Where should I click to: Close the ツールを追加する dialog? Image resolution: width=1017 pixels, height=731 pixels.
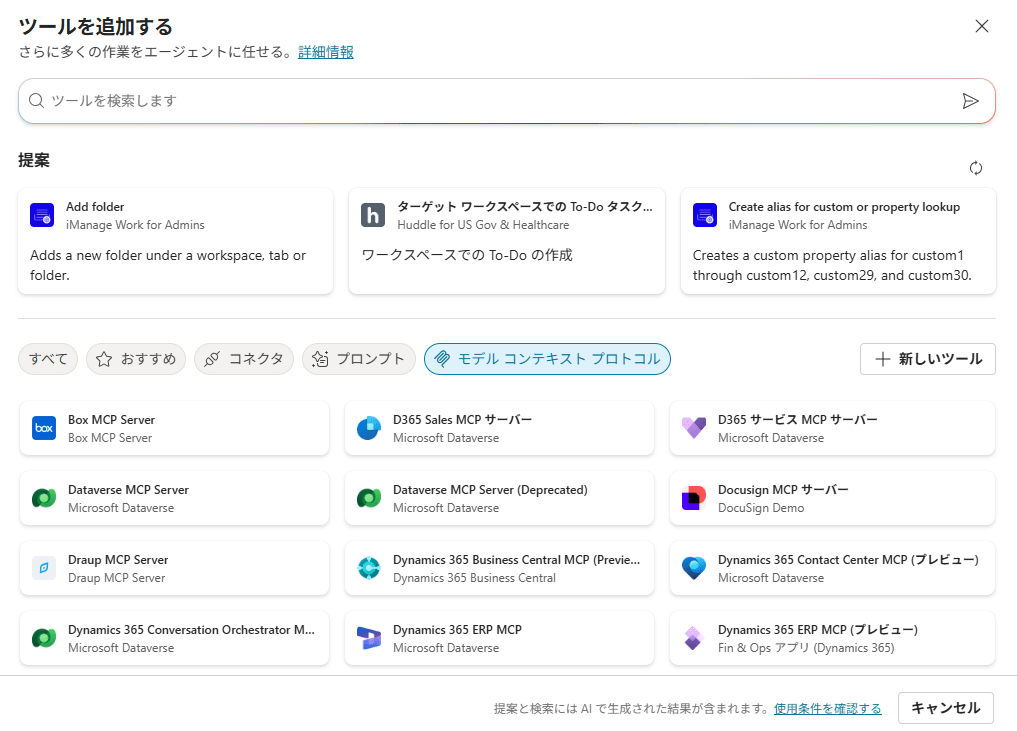pos(981,26)
